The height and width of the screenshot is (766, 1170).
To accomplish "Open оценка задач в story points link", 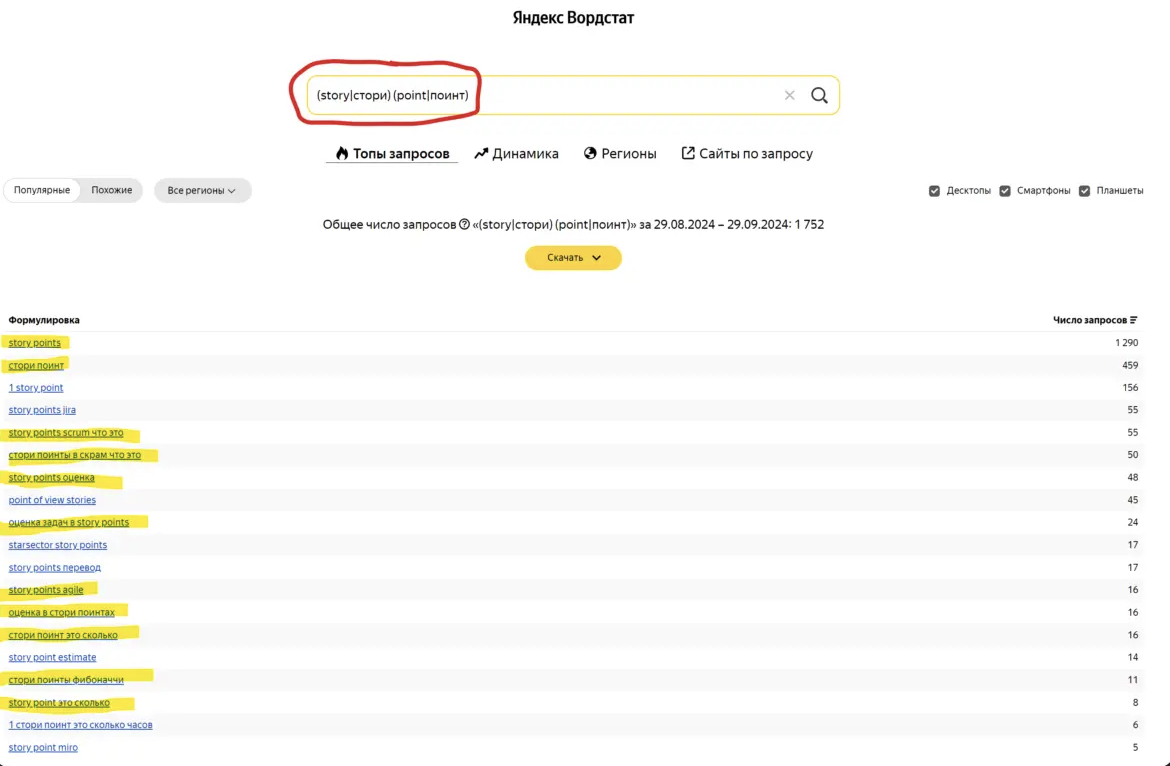I will [69, 523].
